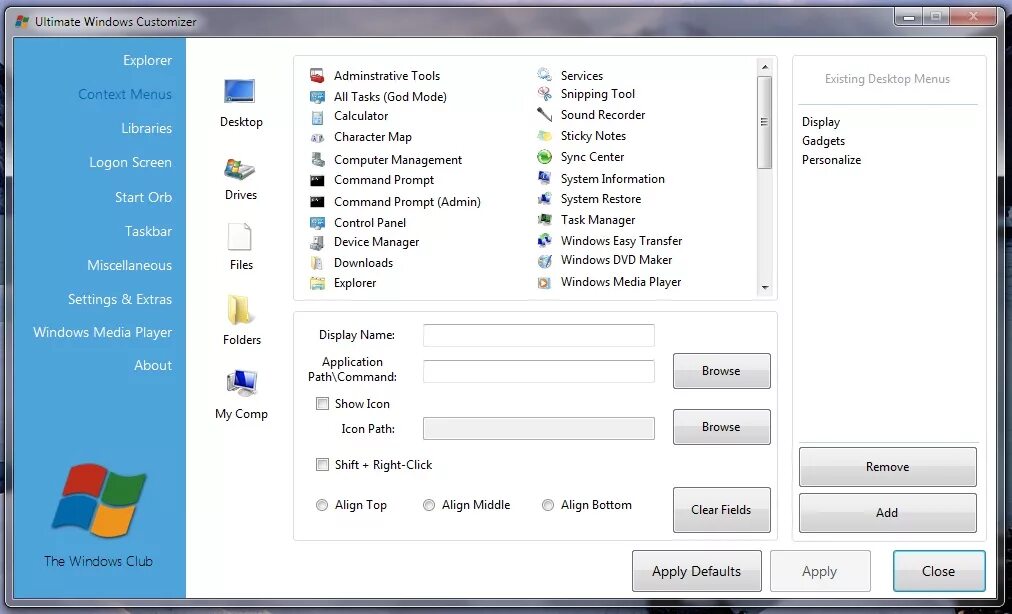Click the Windows Media Player list icon
Viewport: 1012px width, 614px height.
(545, 282)
